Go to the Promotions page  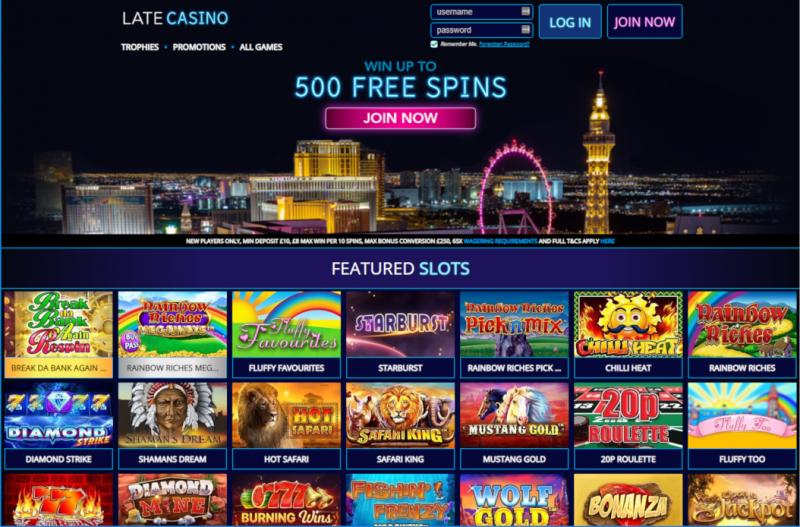(199, 47)
